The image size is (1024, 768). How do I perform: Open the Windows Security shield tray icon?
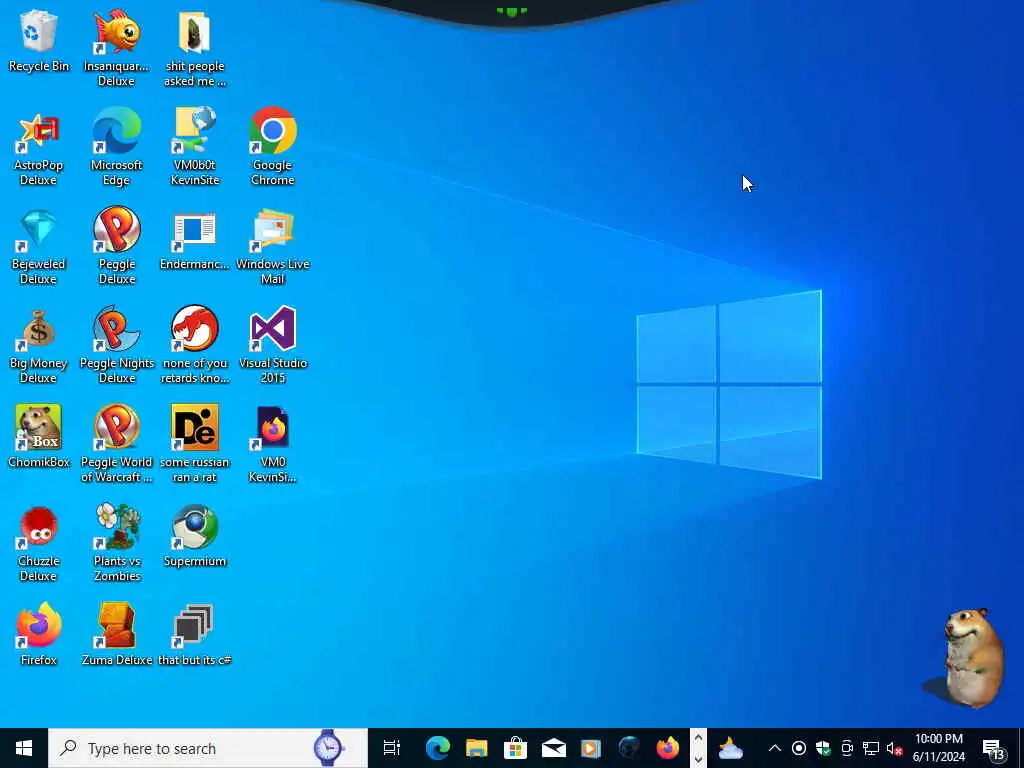[x=823, y=748]
